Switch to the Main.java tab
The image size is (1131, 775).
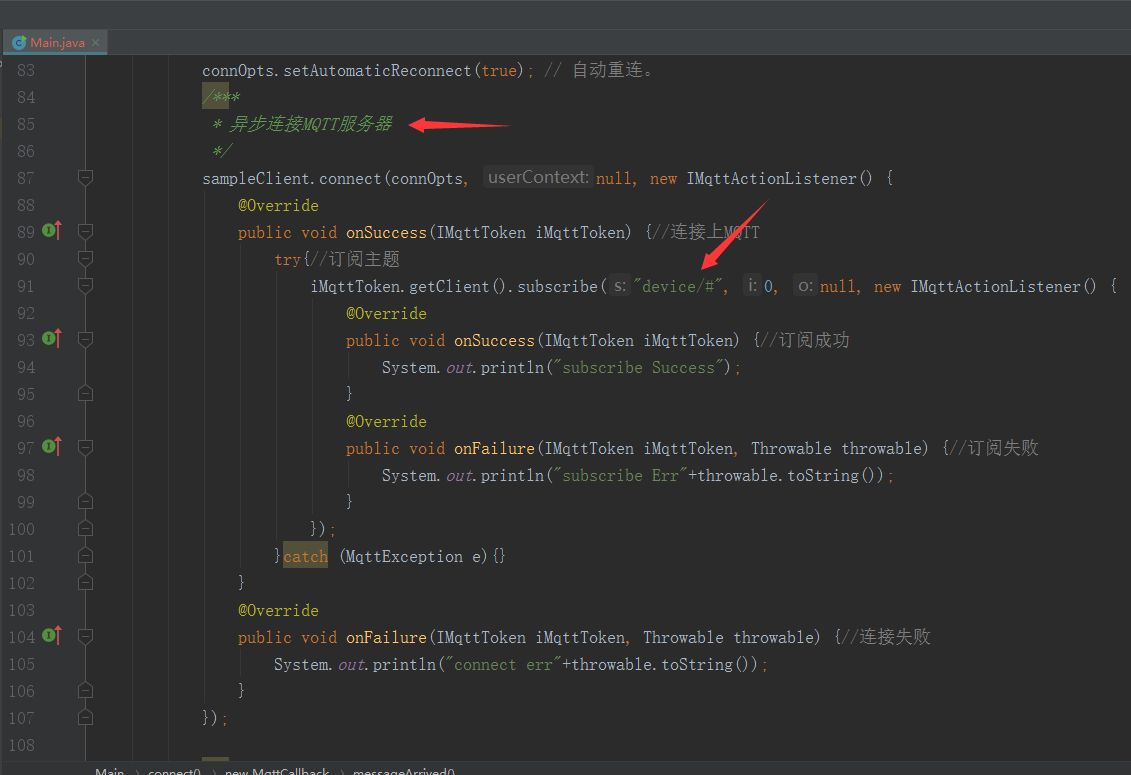(56, 43)
